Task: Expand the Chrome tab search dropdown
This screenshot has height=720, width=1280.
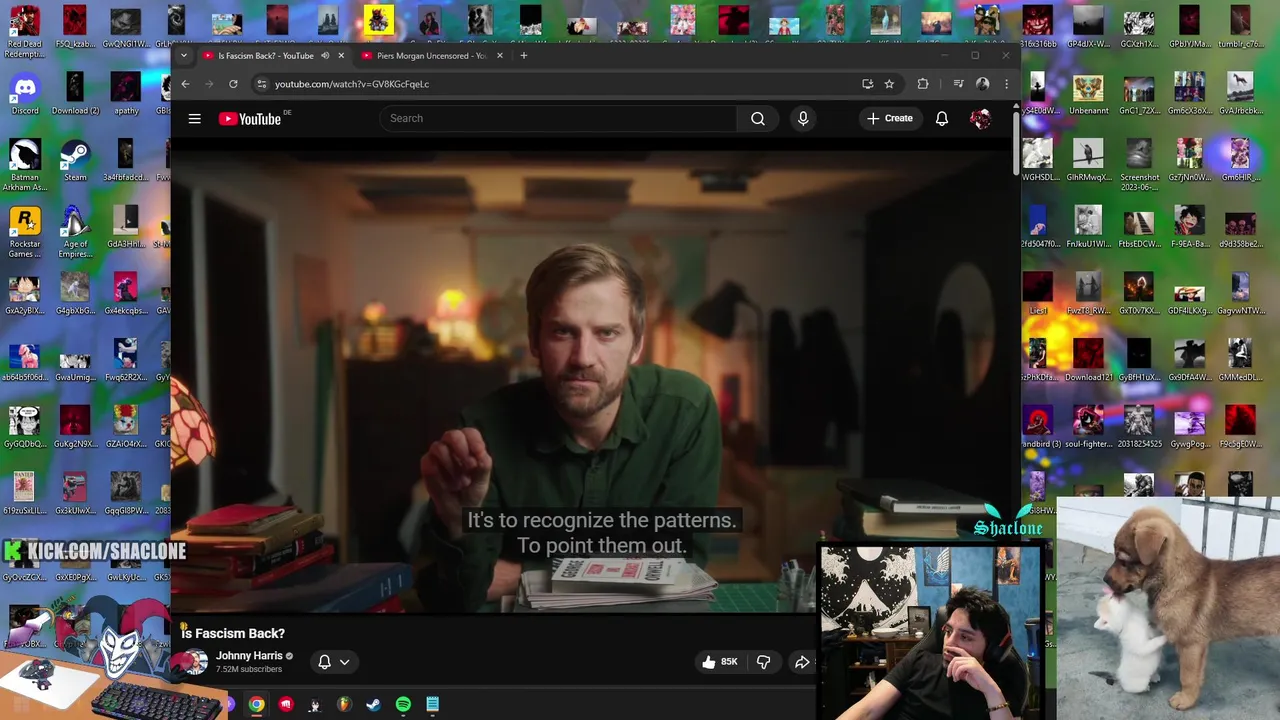Action: (x=184, y=55)
